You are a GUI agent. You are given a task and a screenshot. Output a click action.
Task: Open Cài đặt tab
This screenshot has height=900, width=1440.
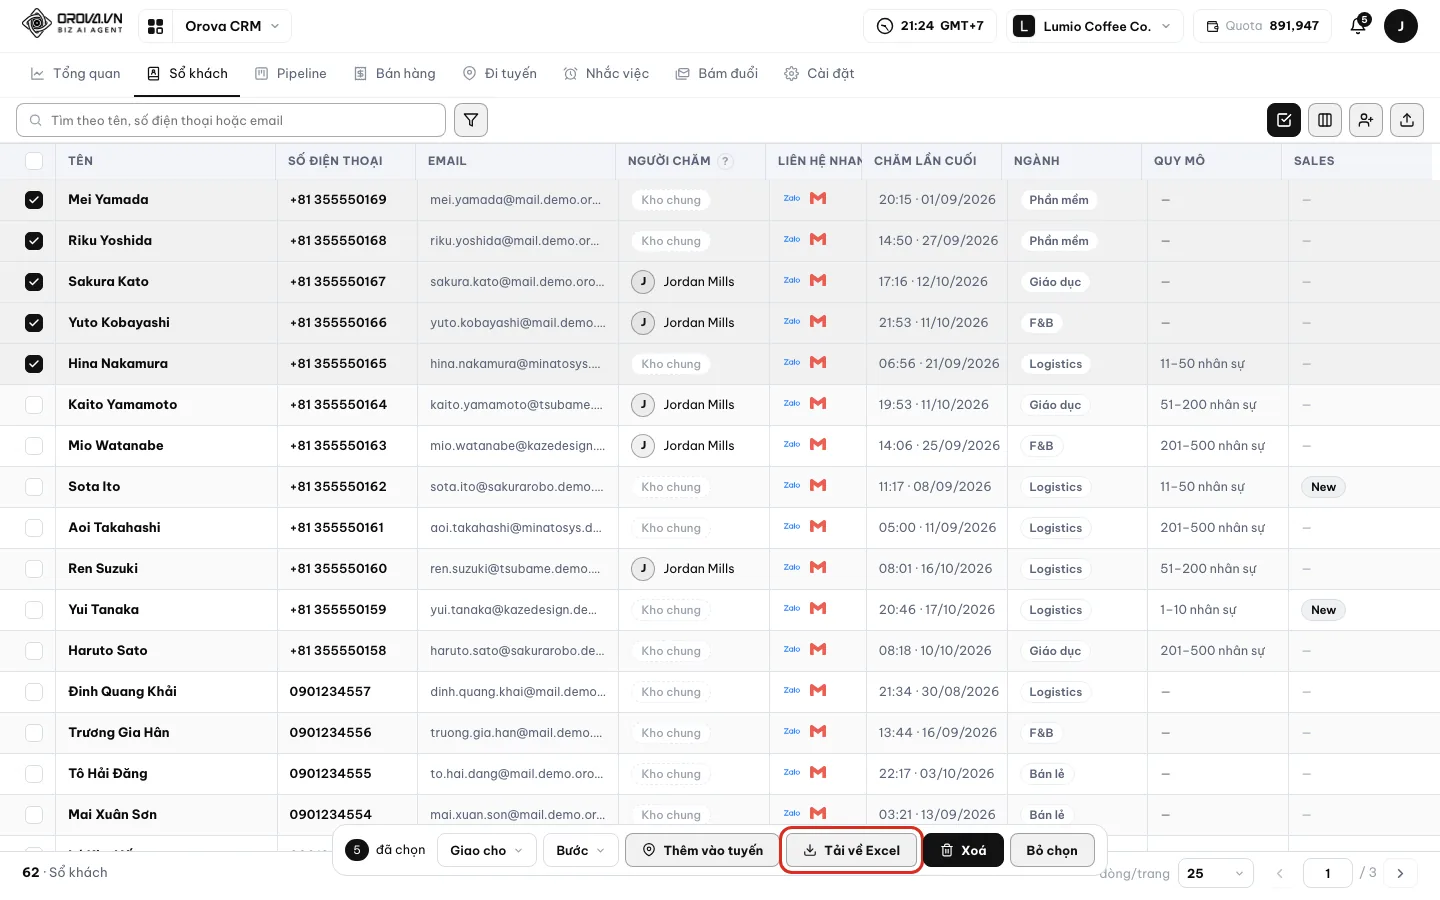point(820,73)
